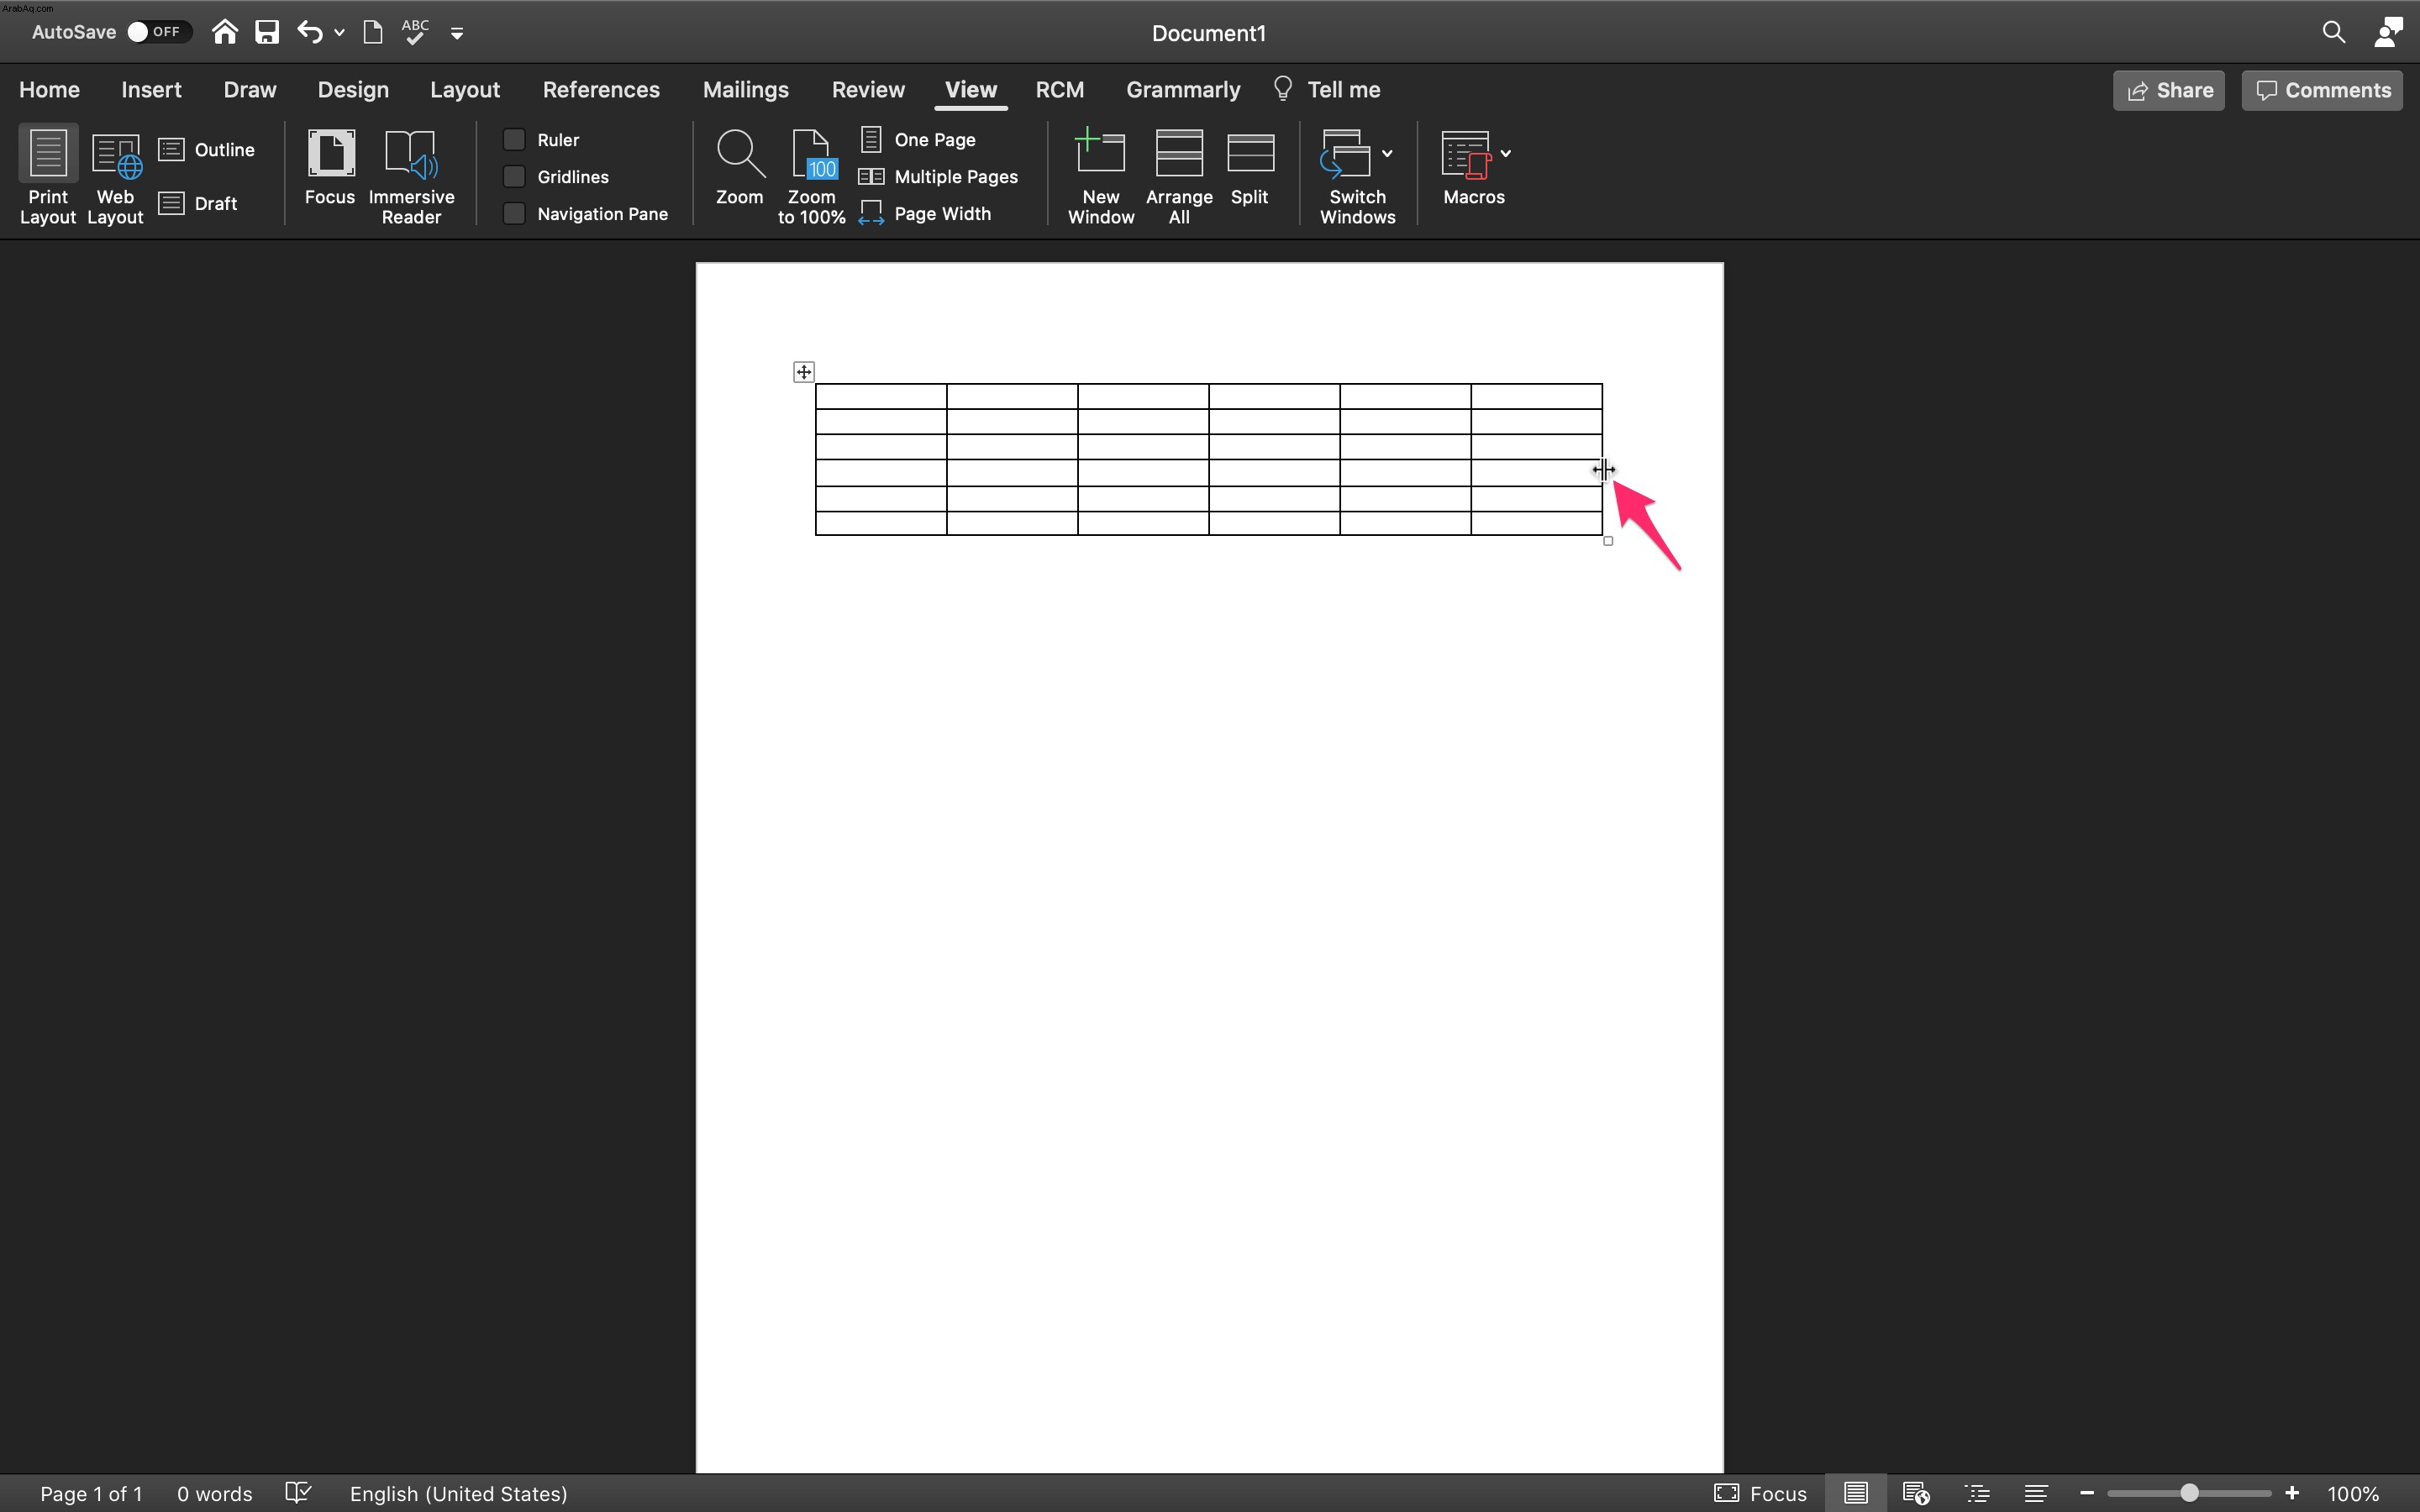Open Customize Quick Access Toolbar dropdown
The height and width of the screenshot is (1512, 2420).
coord(457,33)
